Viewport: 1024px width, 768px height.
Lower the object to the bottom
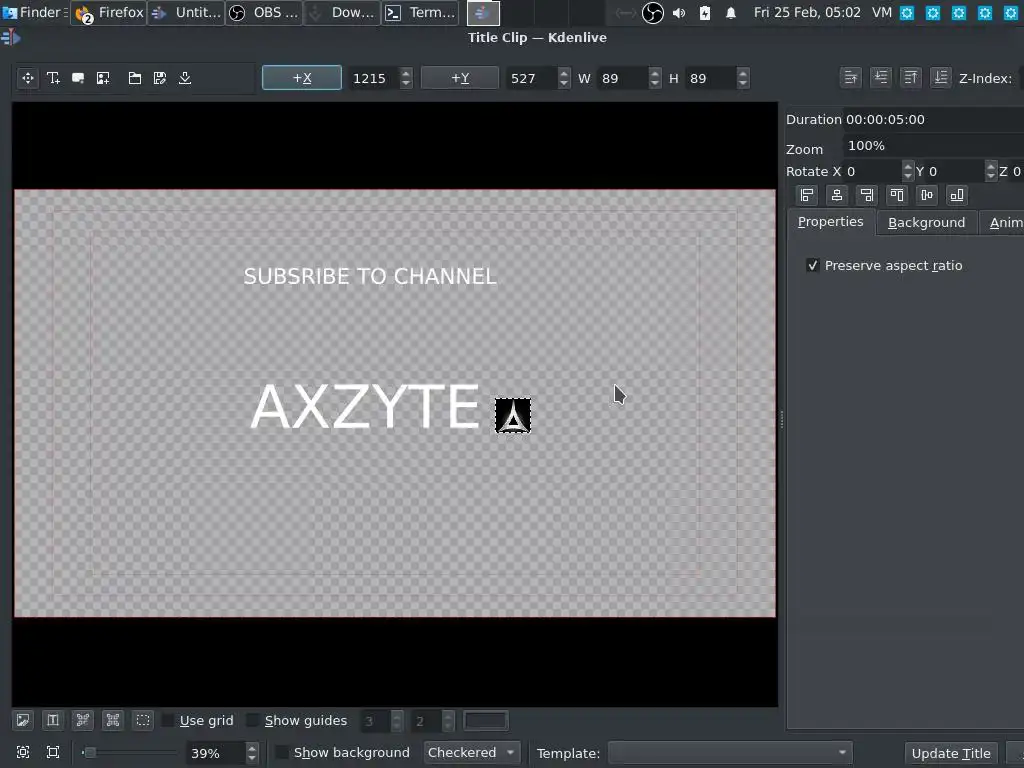point(940,78)
